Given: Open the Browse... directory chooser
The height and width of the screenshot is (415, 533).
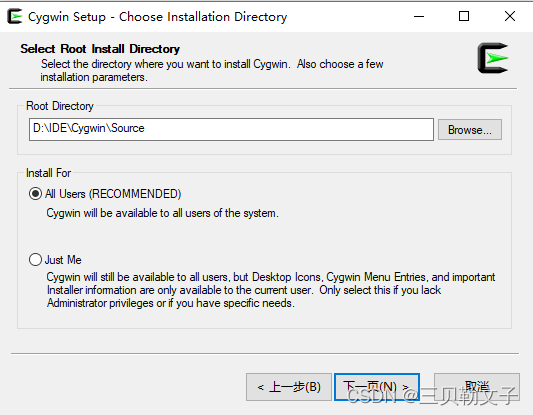Looking at the screenshot, I should tap(470, 129).
